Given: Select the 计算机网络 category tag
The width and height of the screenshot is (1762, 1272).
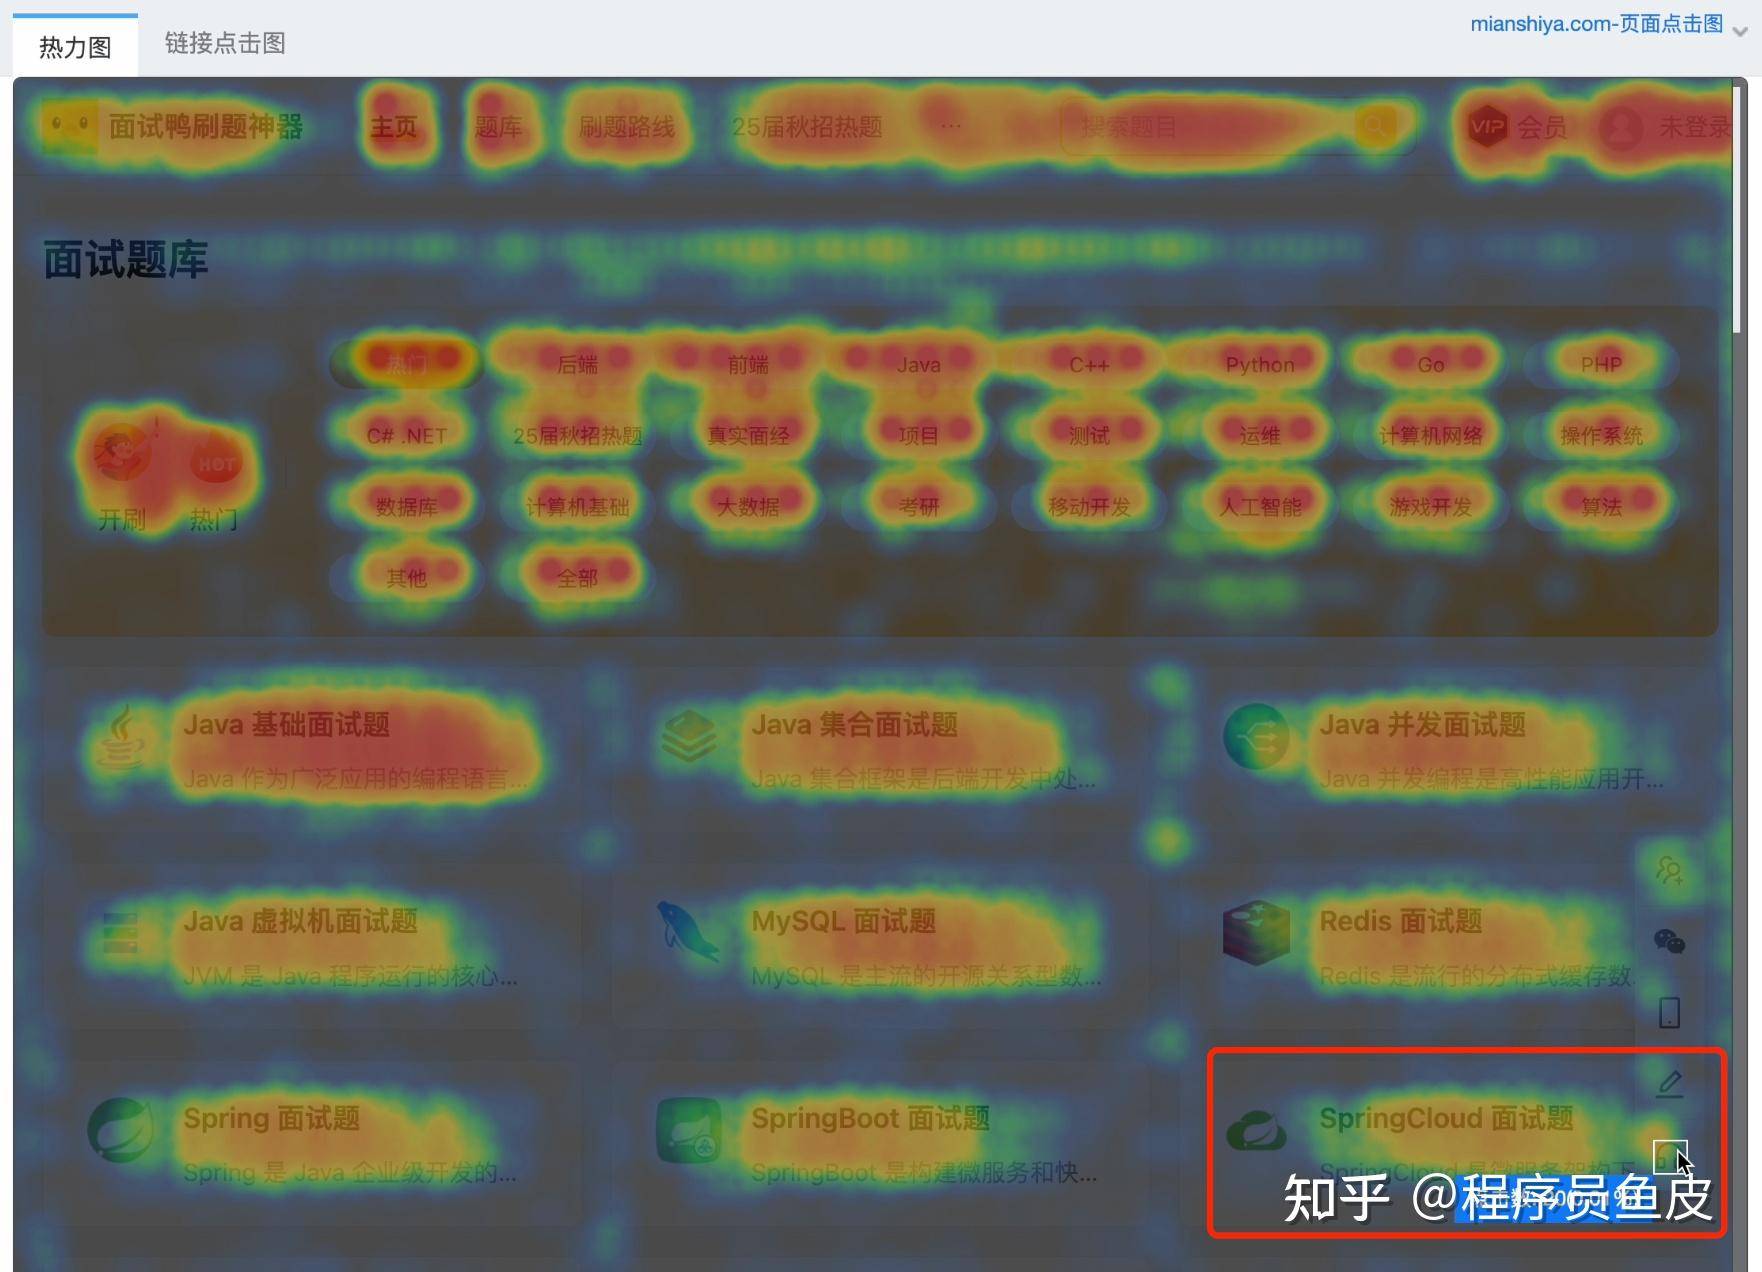Looking at the screenshot, I should click(x=1431, y=435).
